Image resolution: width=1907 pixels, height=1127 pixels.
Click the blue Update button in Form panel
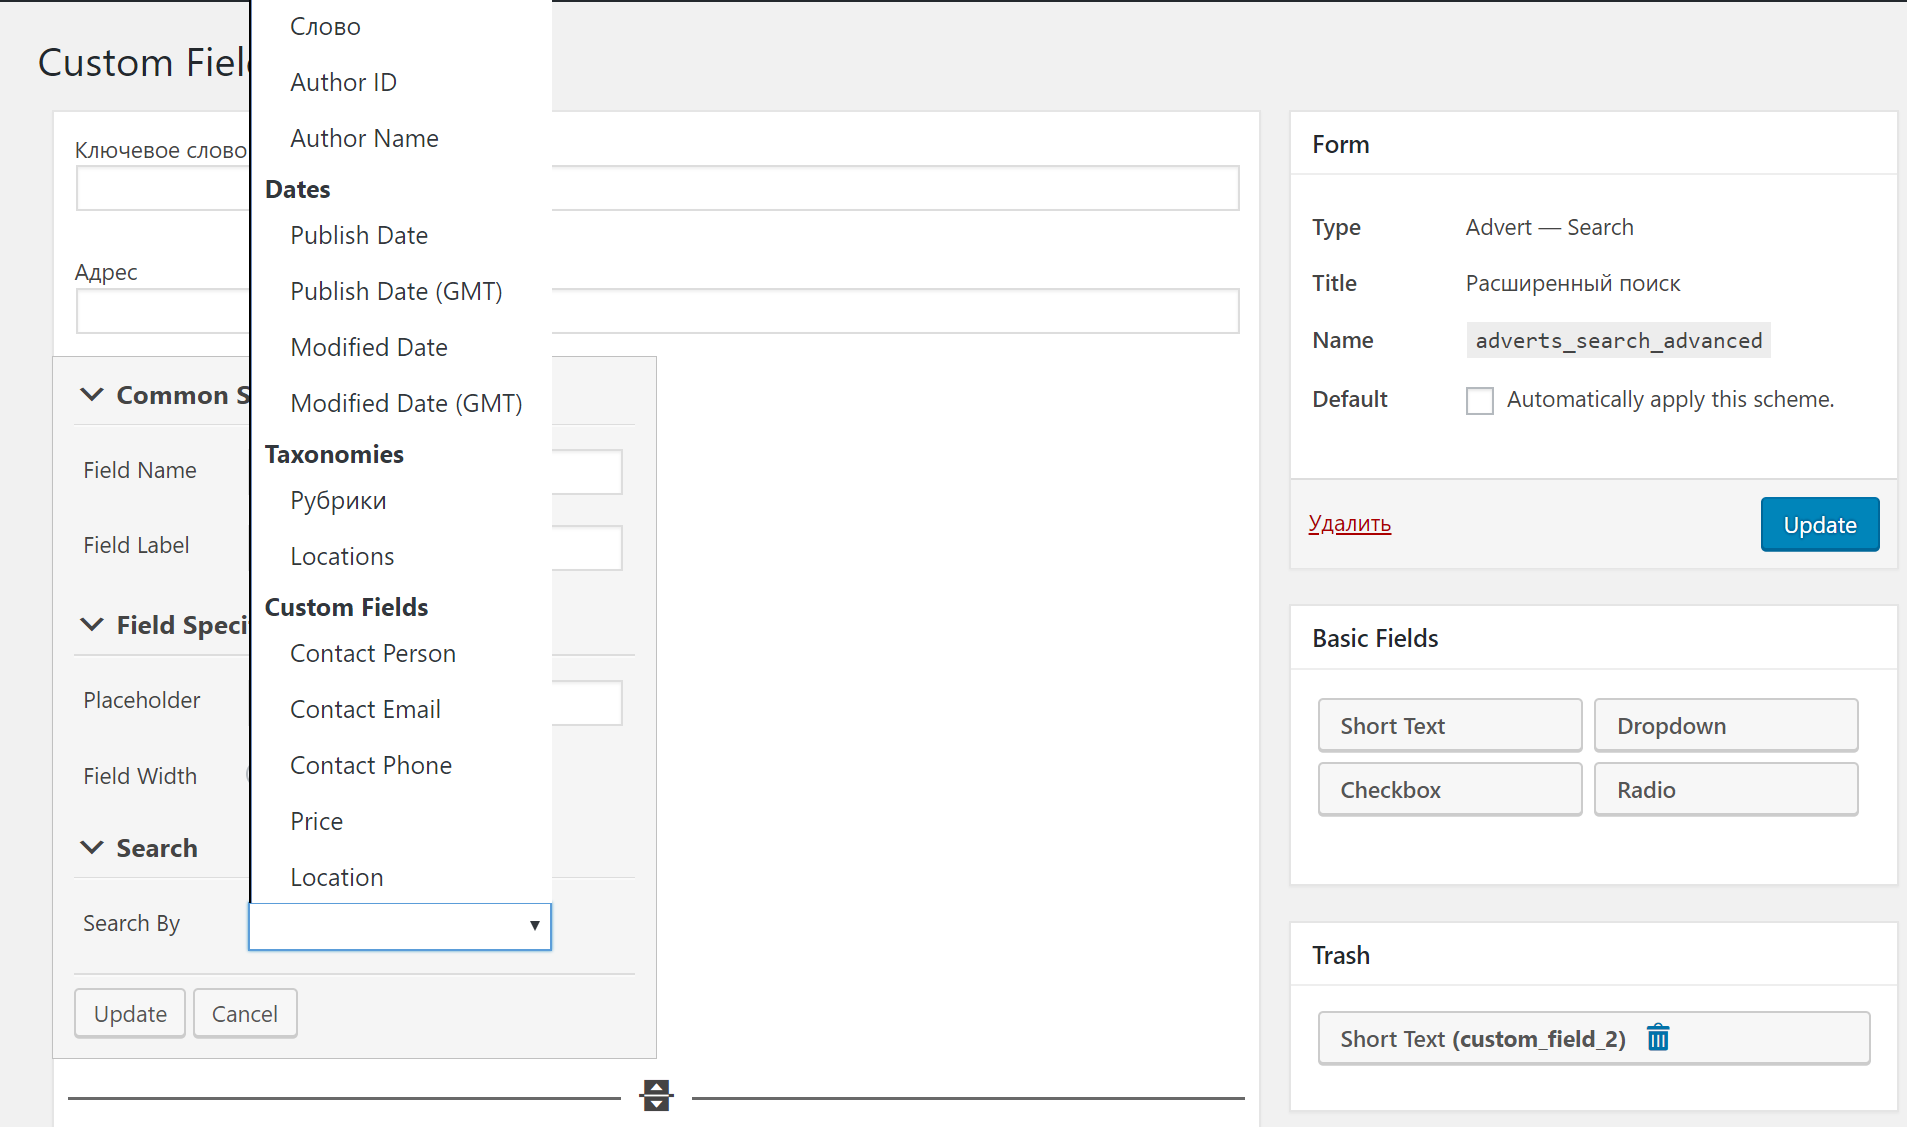[x=1820, y=525]
